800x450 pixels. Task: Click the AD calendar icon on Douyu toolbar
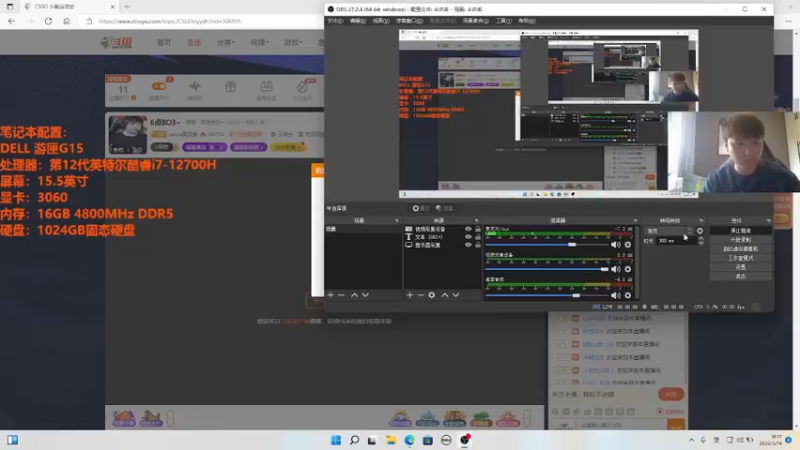click(x=266, y=86)
